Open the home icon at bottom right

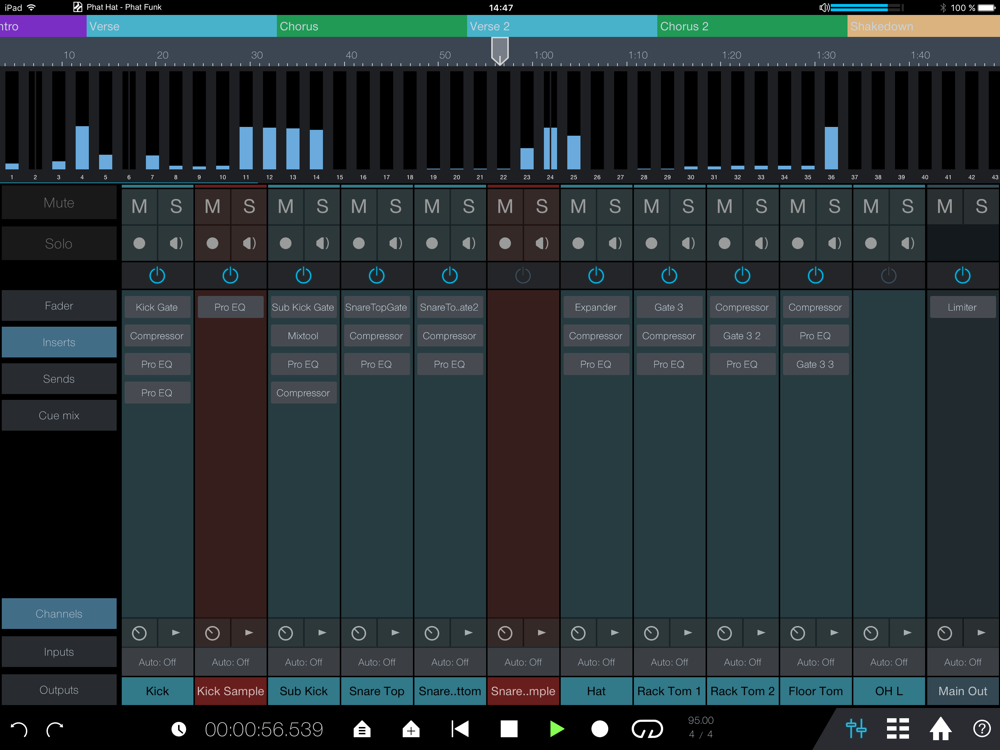click(940, 729)
